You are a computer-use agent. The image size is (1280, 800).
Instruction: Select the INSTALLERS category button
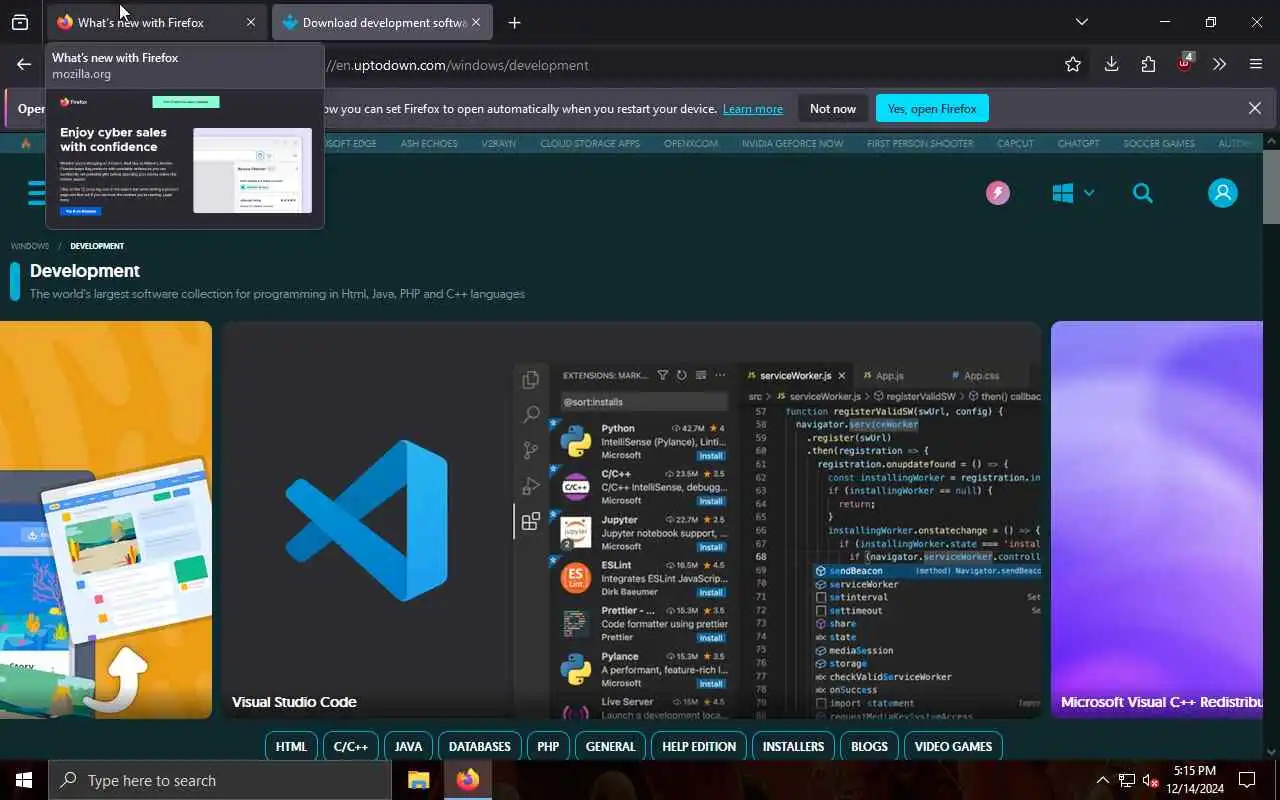pos(793,746)
